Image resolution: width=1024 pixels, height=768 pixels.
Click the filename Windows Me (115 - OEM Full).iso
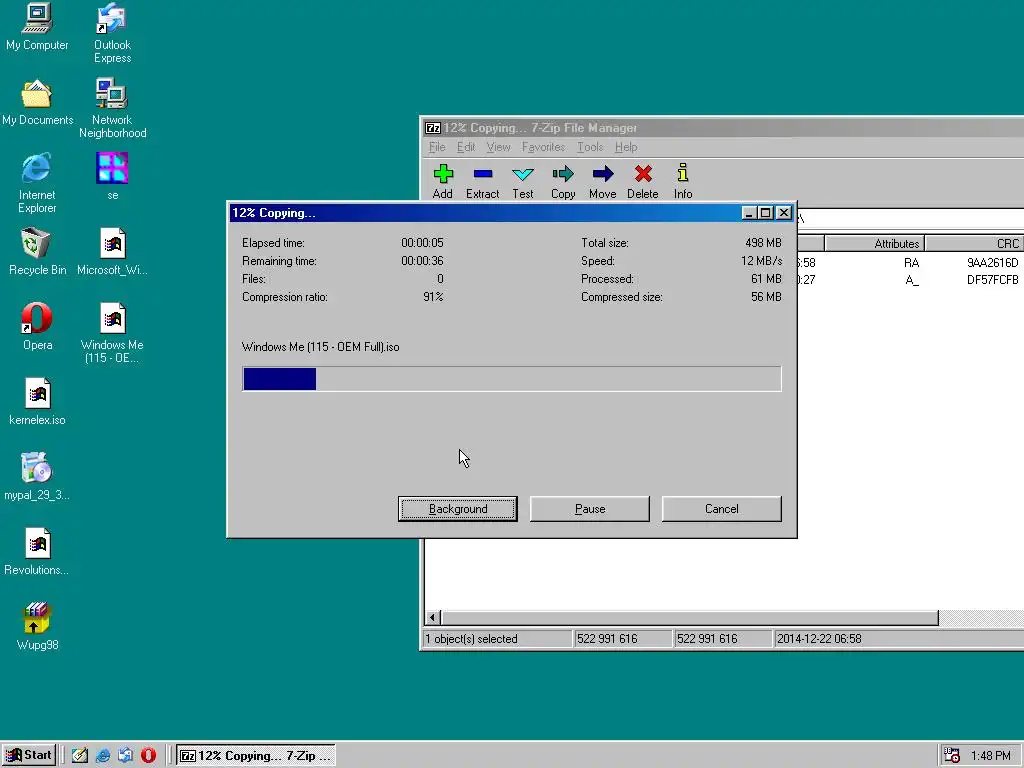coord(321,347)
